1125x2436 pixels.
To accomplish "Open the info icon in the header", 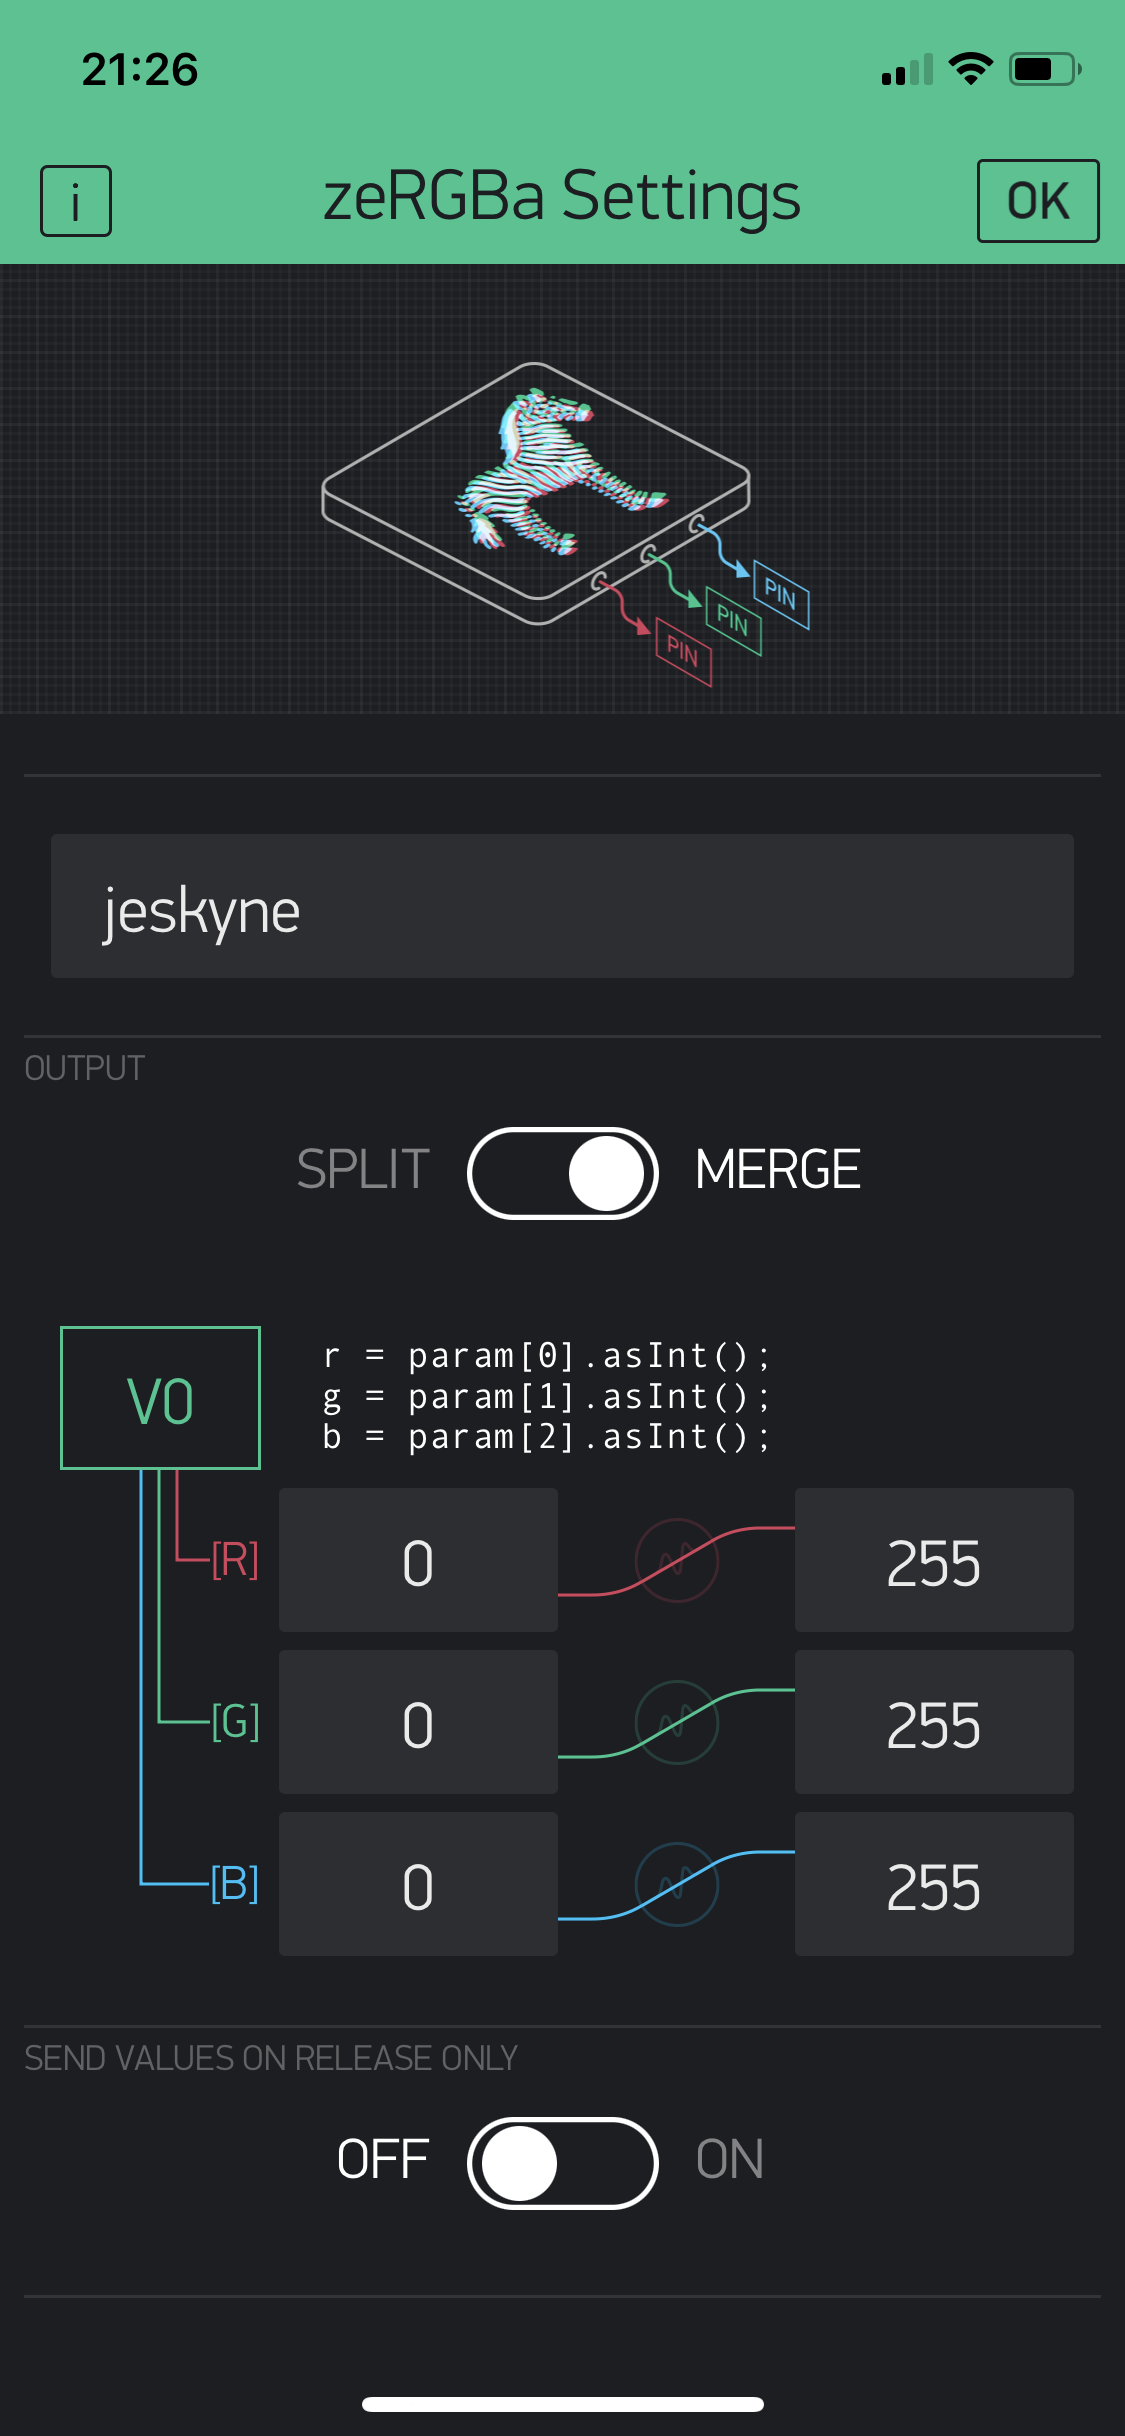I will click(76, 201).
